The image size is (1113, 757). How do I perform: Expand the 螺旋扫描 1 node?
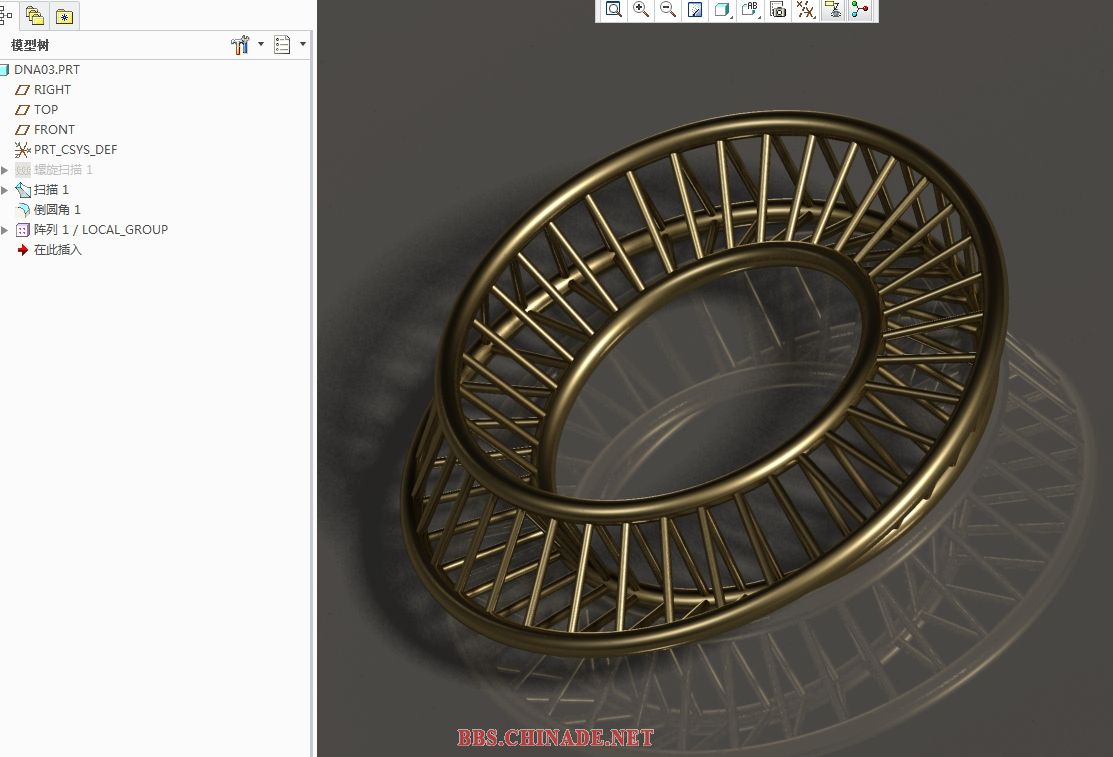coord(4,170)
